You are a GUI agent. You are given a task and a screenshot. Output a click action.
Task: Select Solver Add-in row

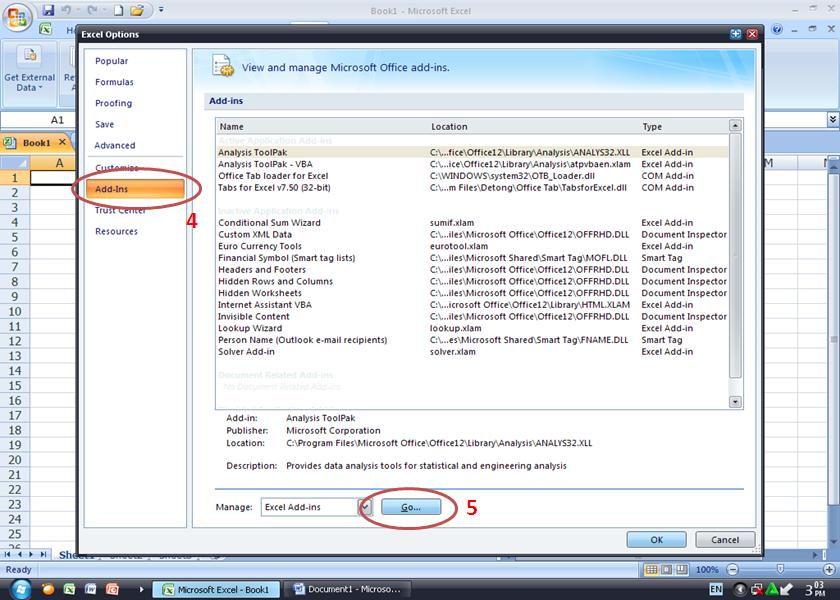tap(472, 351)
